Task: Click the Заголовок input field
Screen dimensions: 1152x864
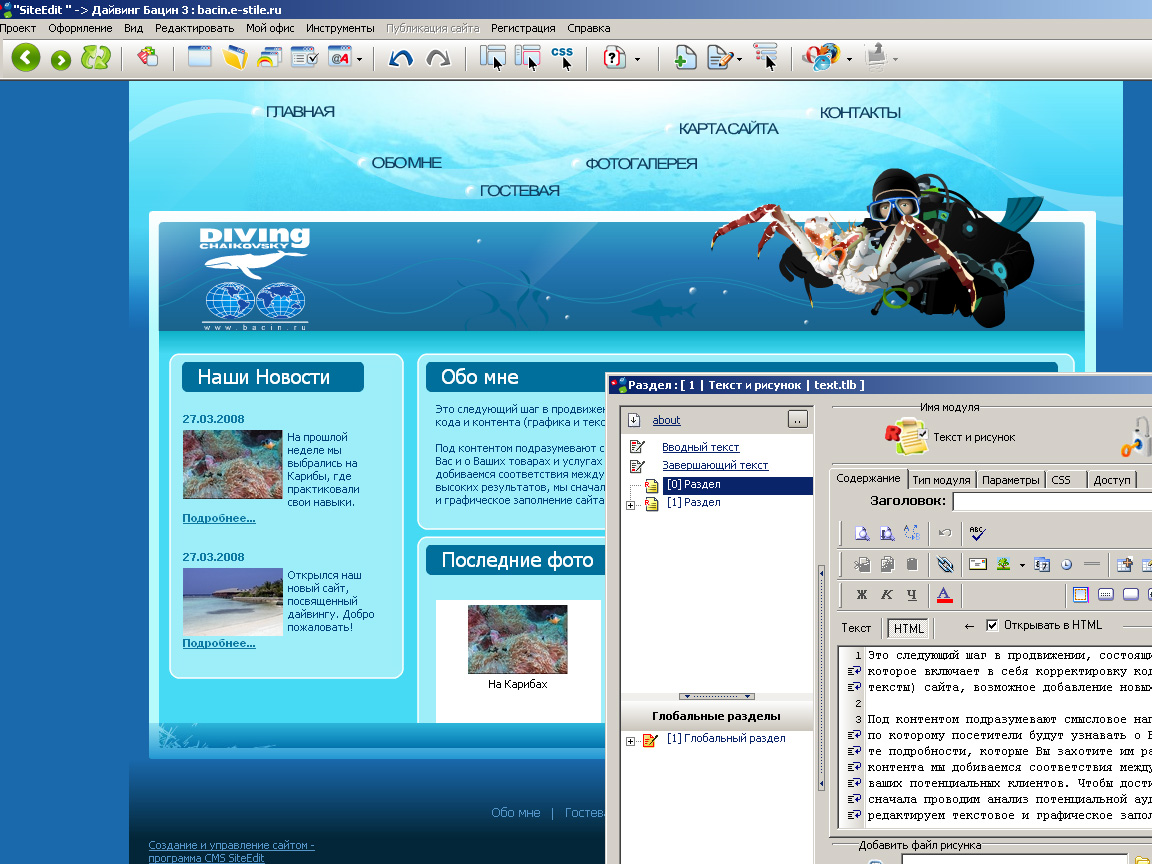Action: [1050, 501]
